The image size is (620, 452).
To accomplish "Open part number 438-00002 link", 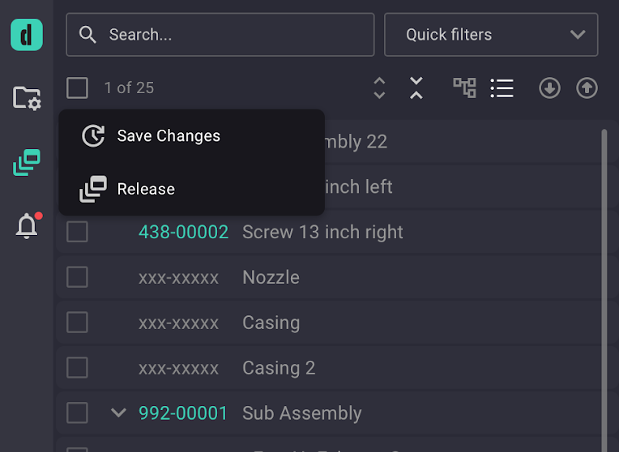I will [x=183, y=232].
